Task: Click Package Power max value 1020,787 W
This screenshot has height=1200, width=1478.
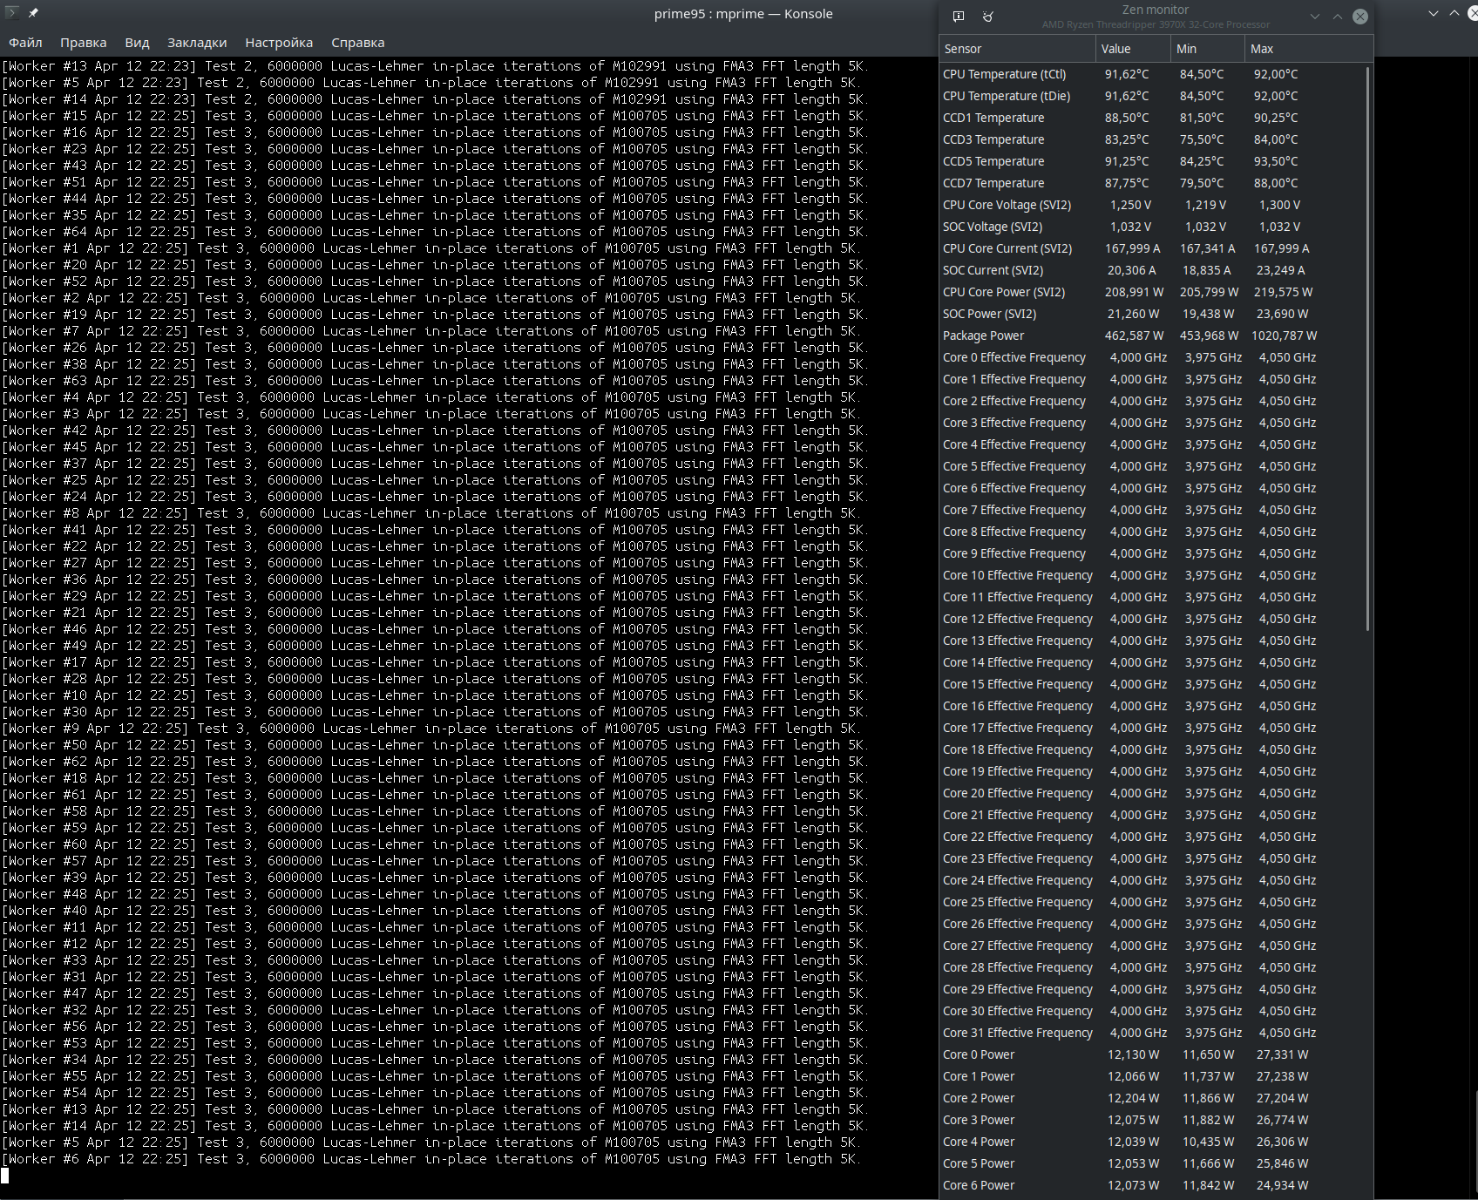Action: tap(1284, 336)
